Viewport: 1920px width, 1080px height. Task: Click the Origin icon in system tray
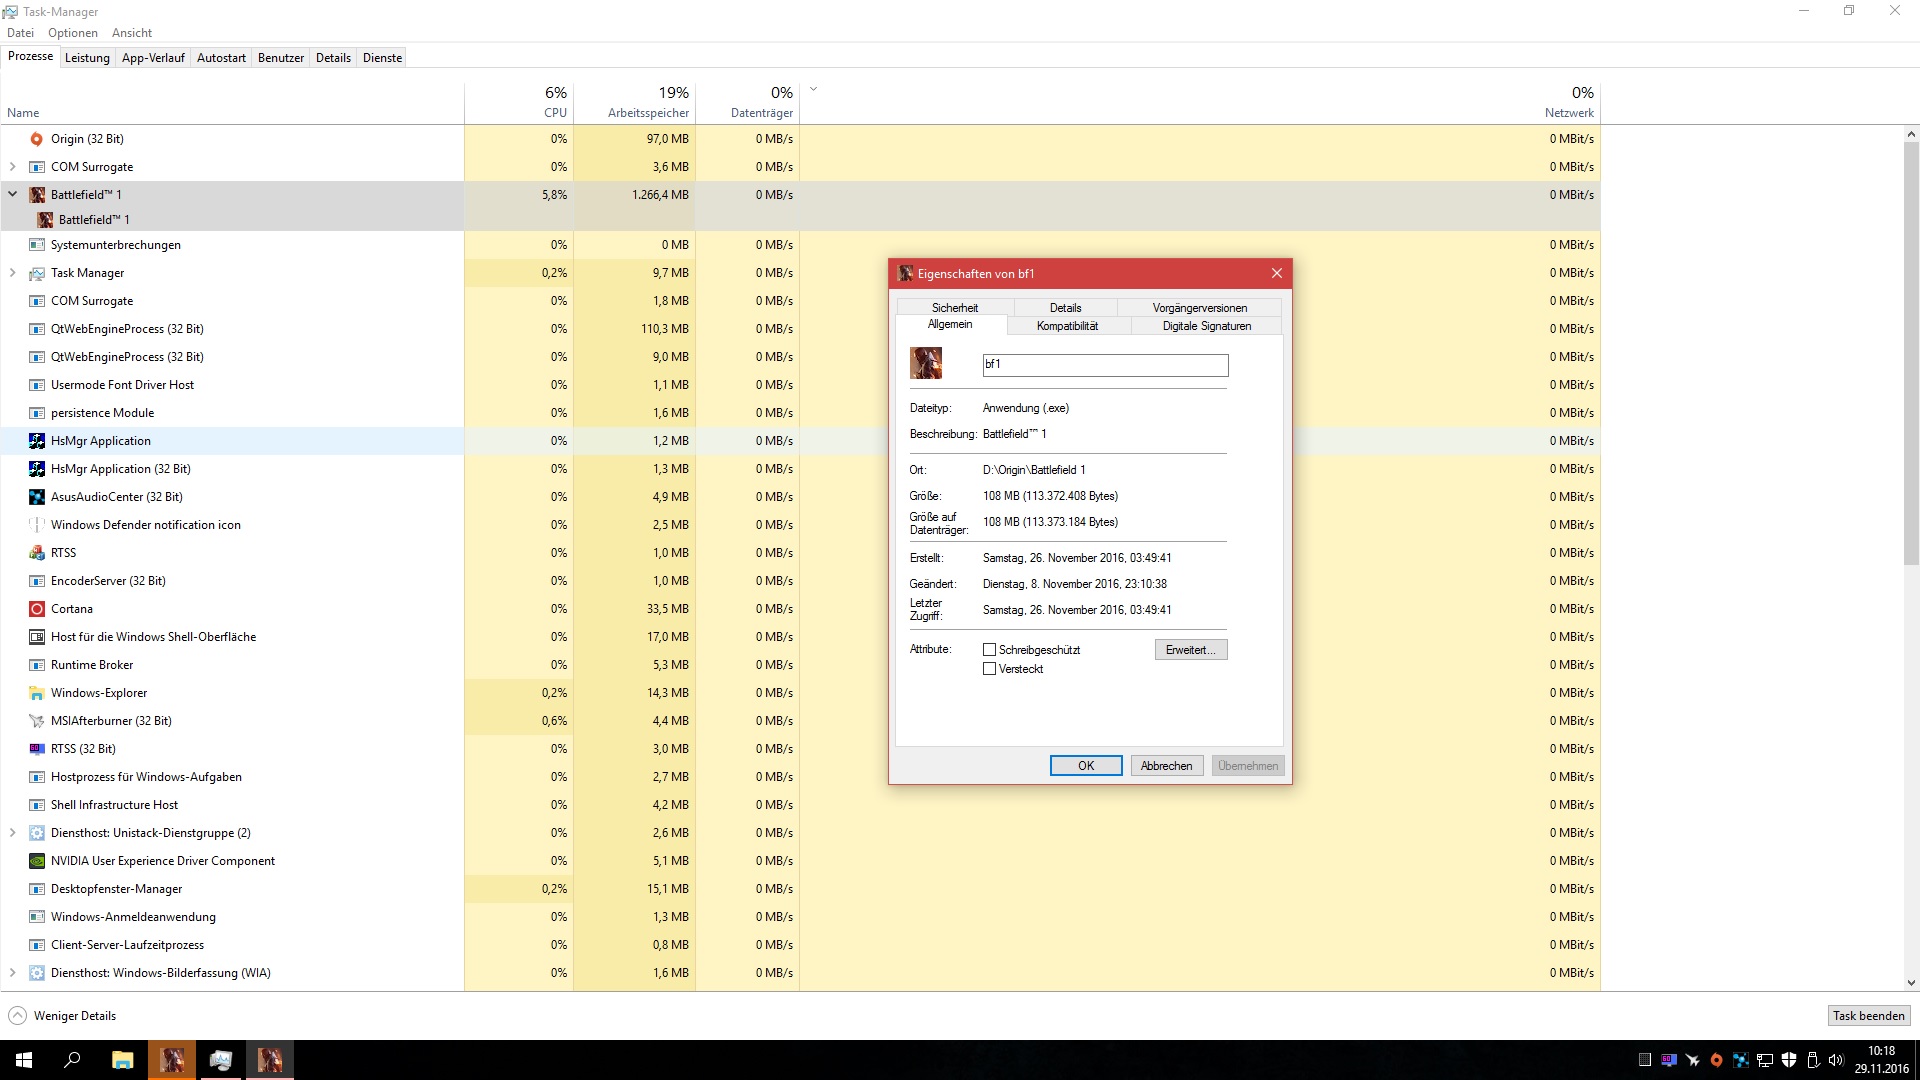[1716, 1060]
